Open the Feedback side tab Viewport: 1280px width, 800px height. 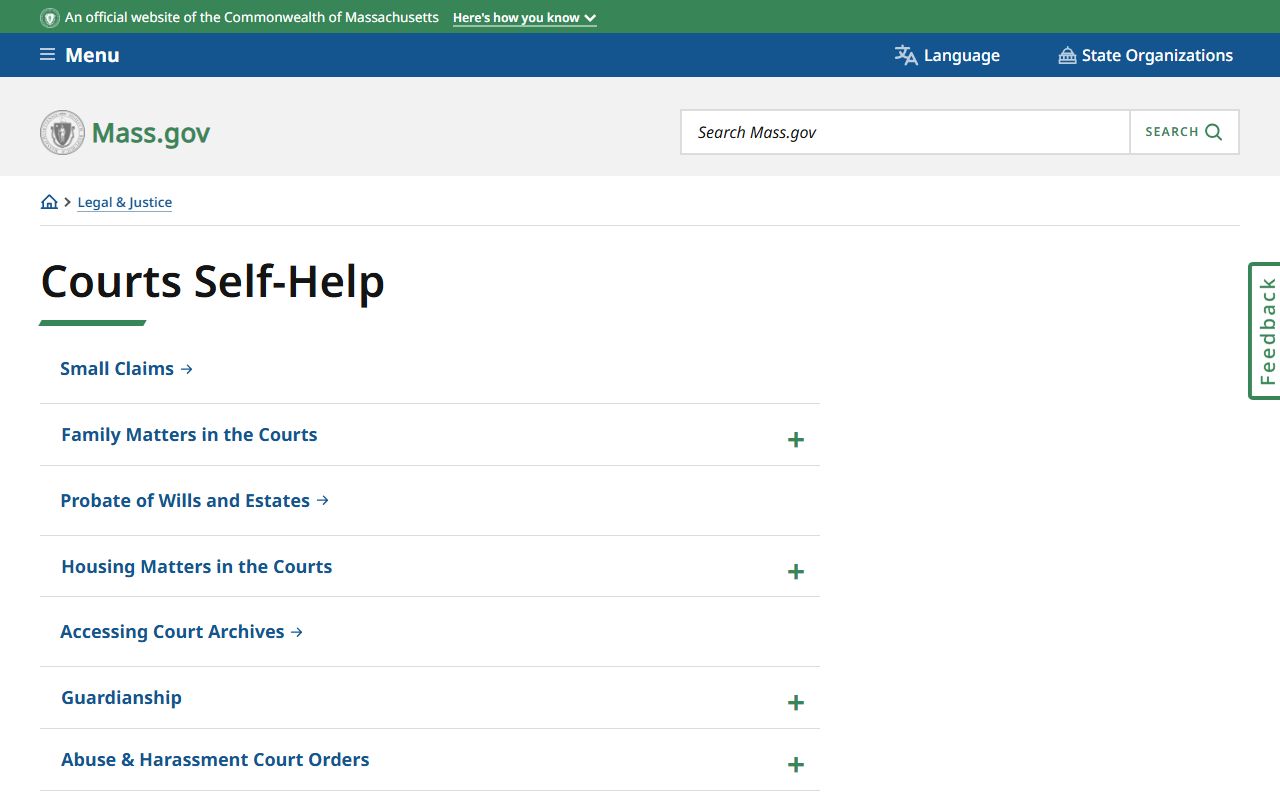[x=1265, y=331]
